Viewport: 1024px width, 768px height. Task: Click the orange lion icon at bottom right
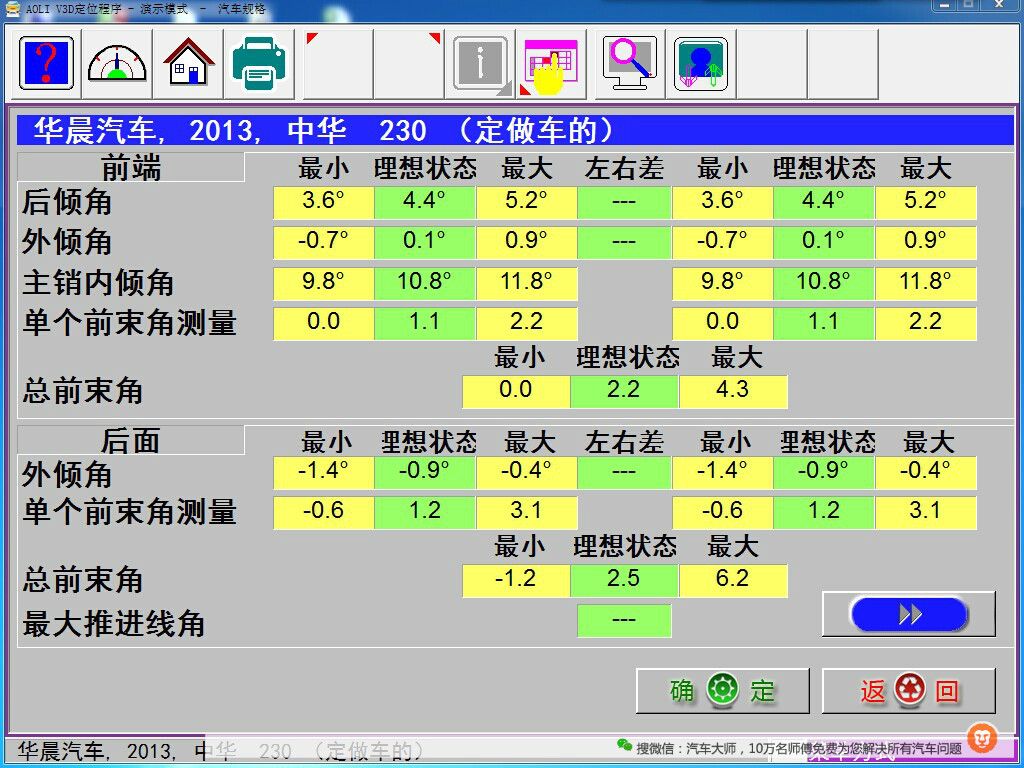[982, 739]
